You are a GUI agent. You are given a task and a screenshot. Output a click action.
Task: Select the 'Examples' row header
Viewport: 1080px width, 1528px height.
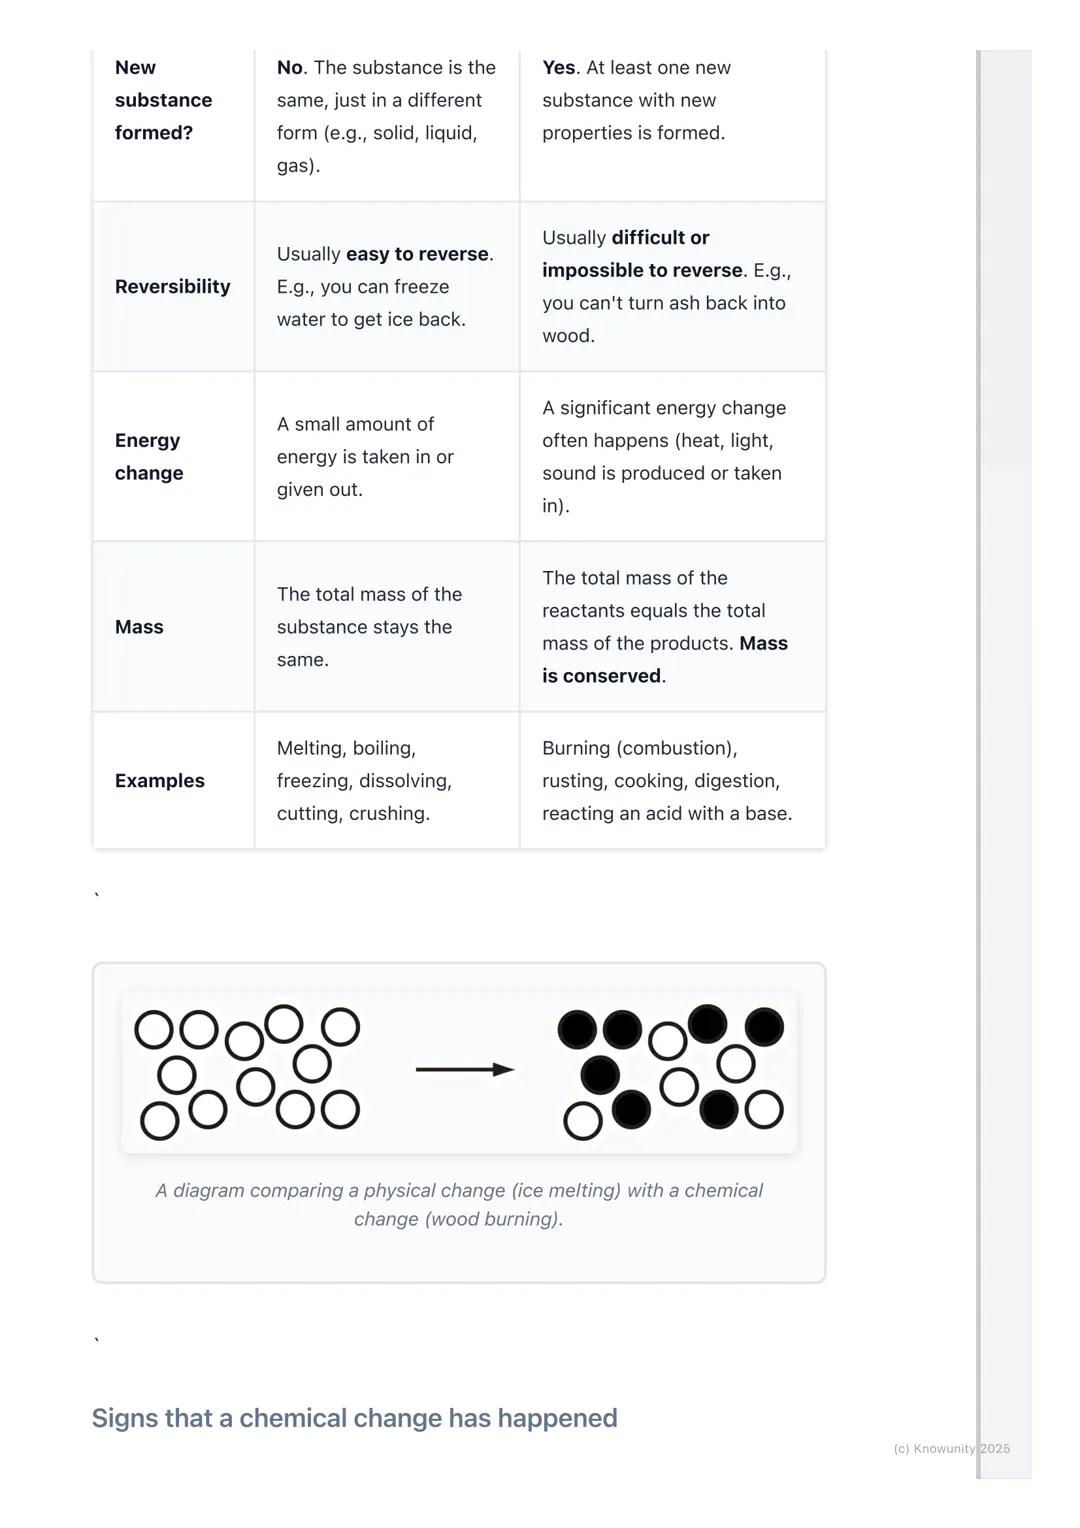point(160,781)
